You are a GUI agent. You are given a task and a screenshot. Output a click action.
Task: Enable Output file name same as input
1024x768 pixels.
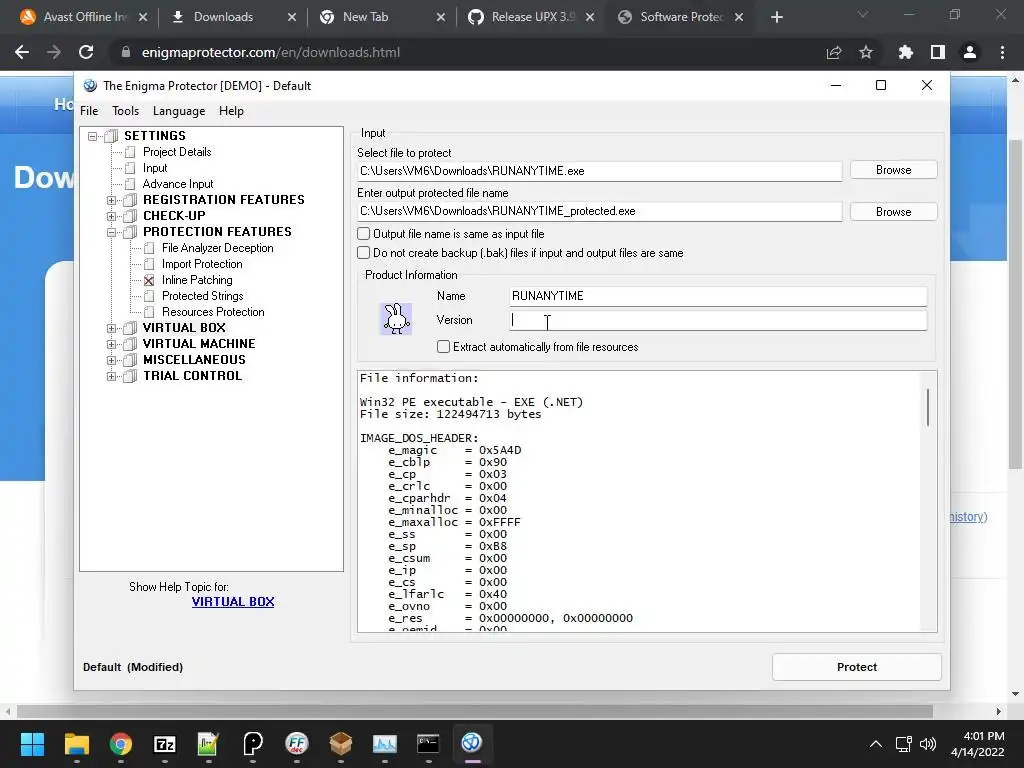pos(364,234)
